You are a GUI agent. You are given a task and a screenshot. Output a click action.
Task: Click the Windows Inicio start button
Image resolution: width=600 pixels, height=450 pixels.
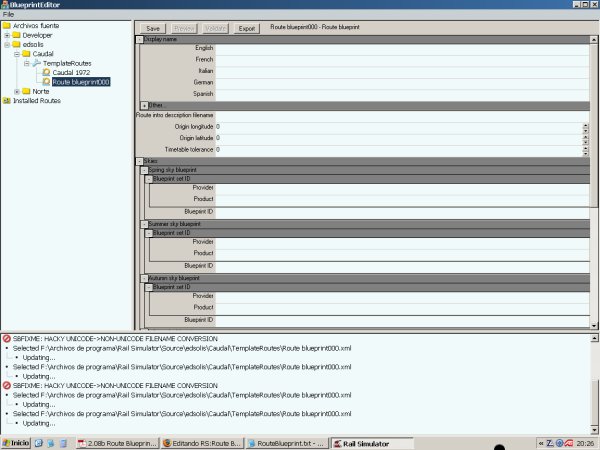15,443
